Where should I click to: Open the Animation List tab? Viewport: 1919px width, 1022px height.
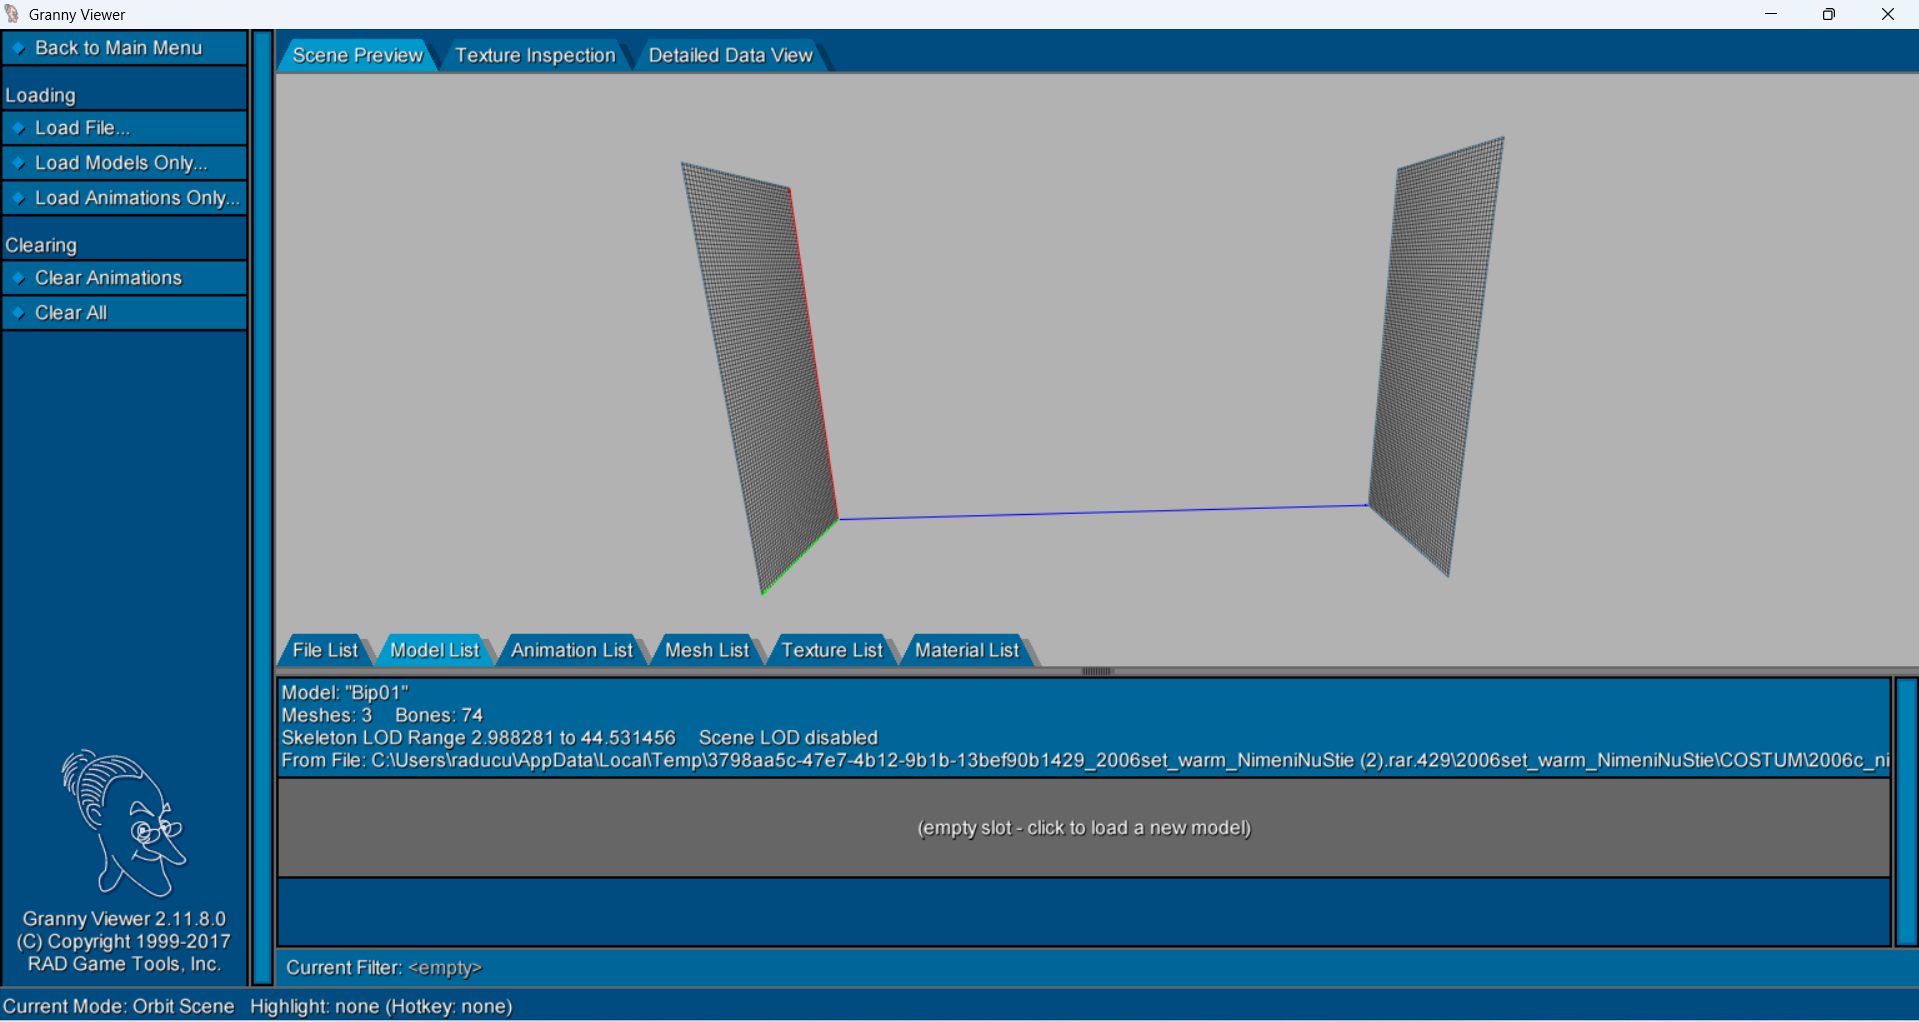[572, 650]
